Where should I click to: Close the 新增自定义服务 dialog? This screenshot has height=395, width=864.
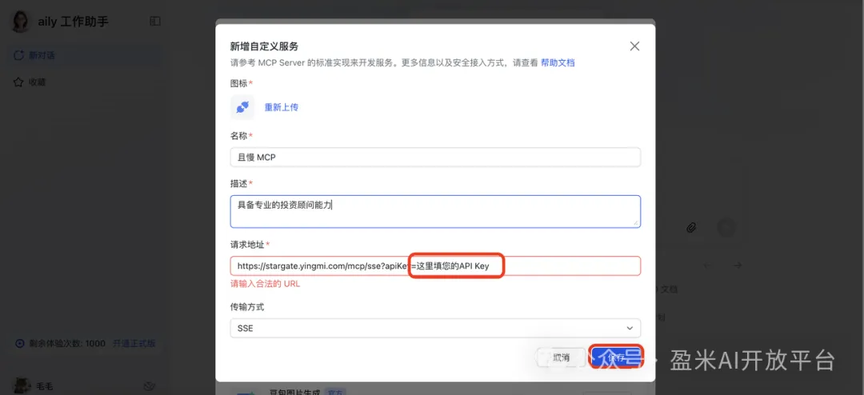point(635,46)
